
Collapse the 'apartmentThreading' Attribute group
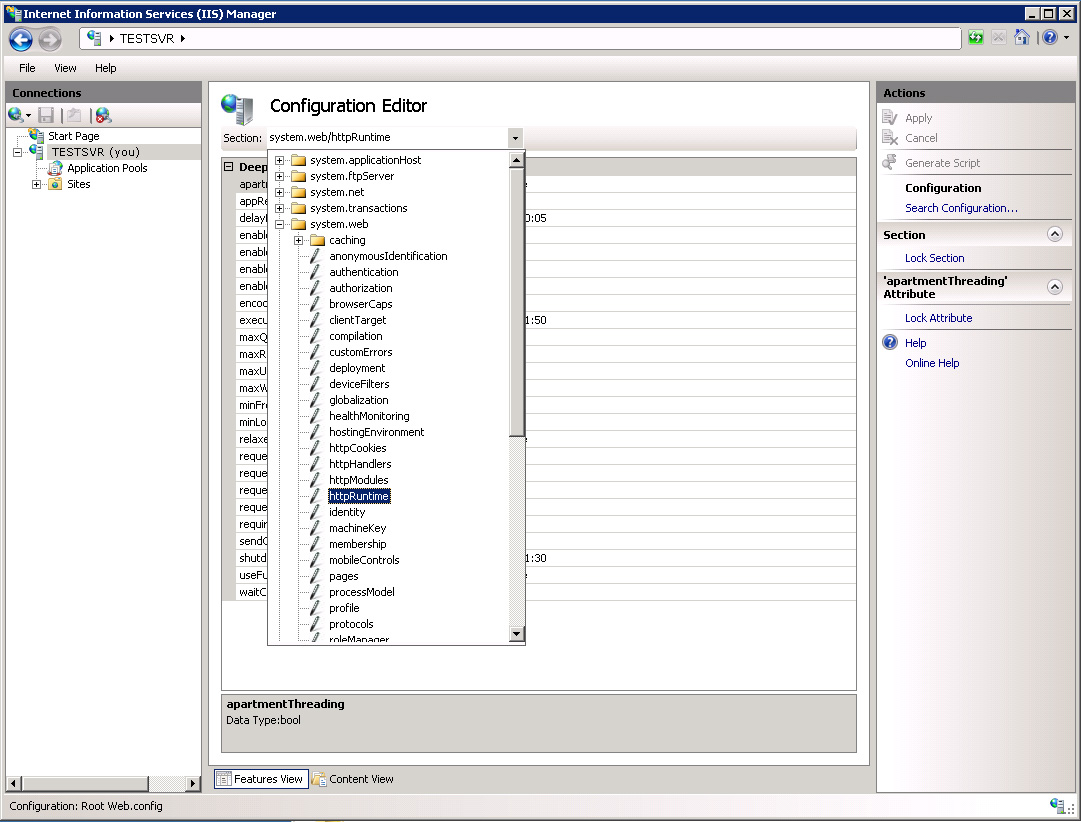tap(1055, 287)
